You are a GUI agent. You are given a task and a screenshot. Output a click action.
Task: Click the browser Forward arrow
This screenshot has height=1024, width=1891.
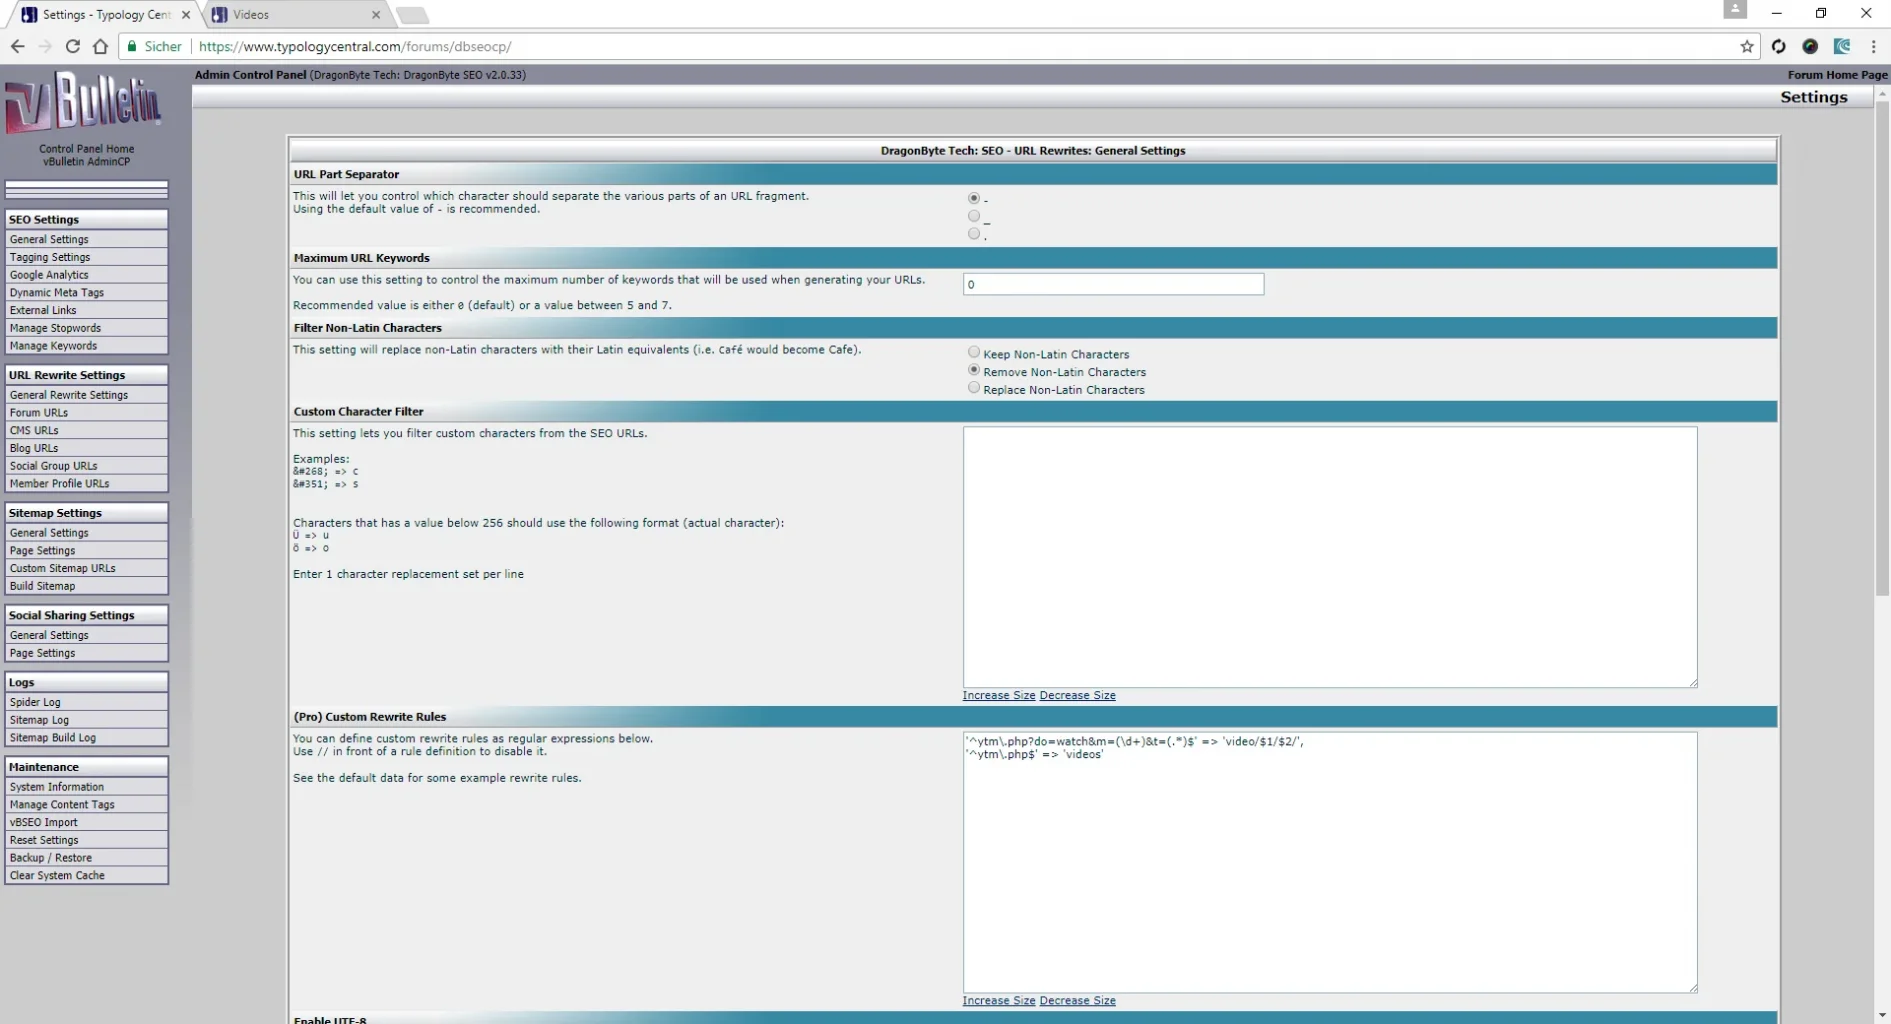click(45, 46)
